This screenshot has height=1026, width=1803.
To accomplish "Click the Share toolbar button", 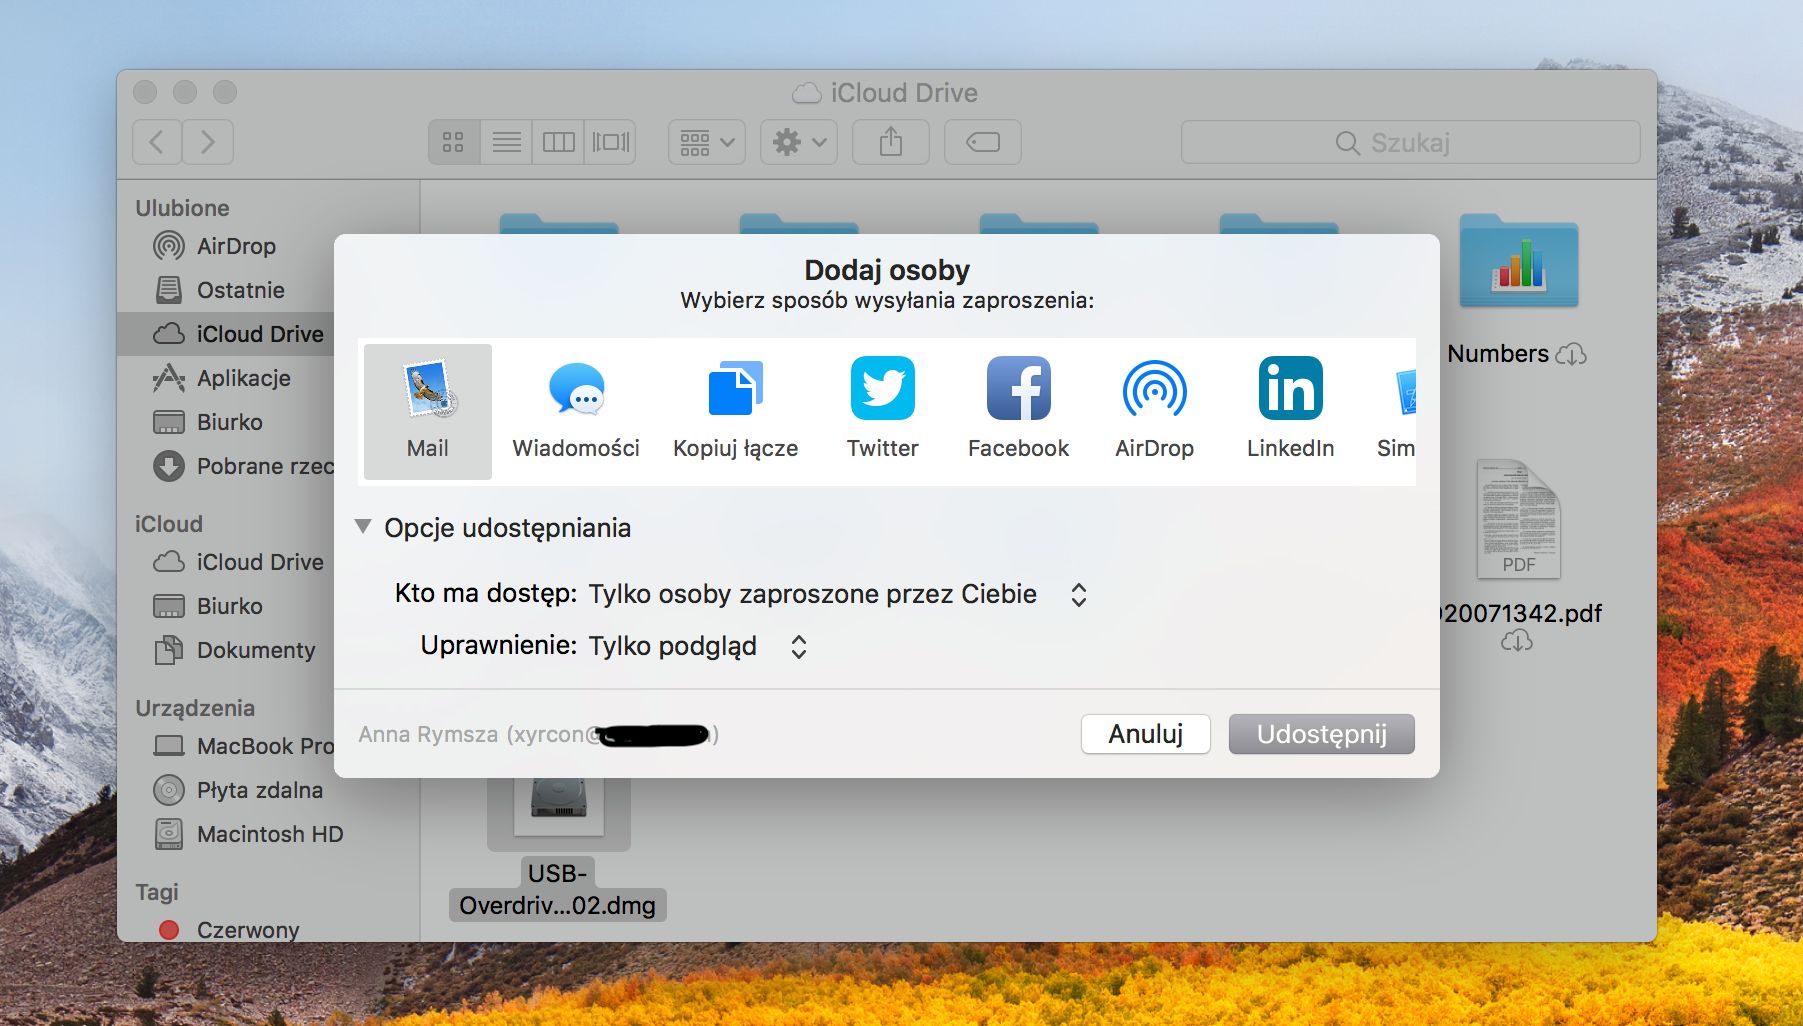I will [891, 142].
